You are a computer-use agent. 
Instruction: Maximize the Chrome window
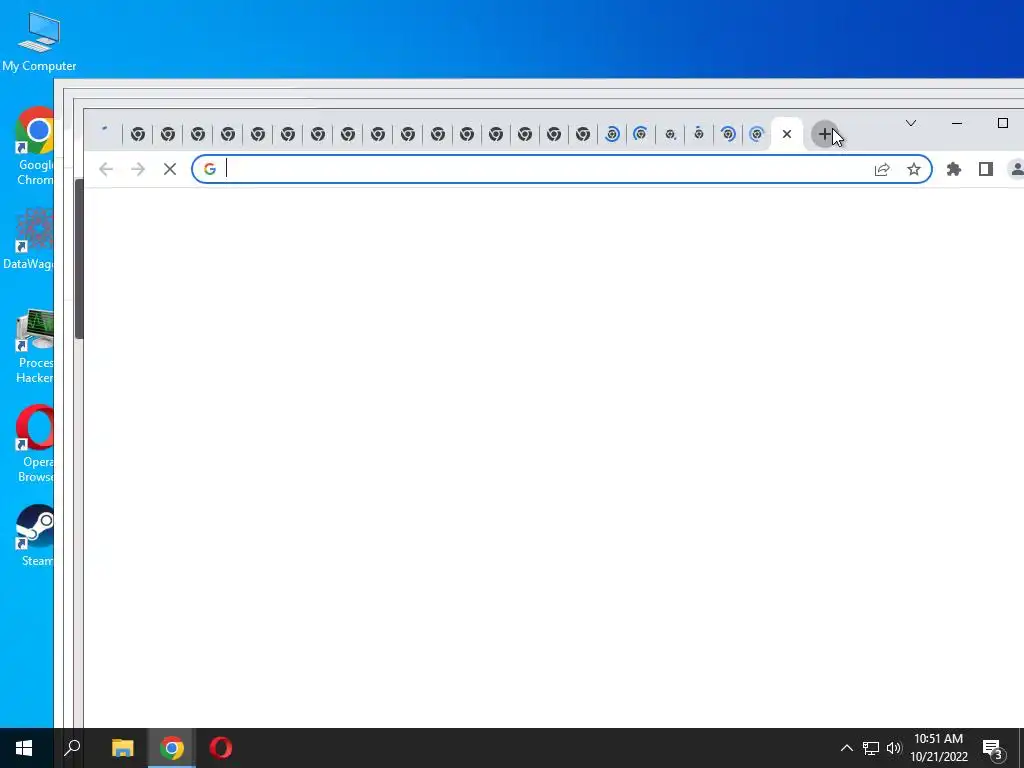coord(1002,123)
